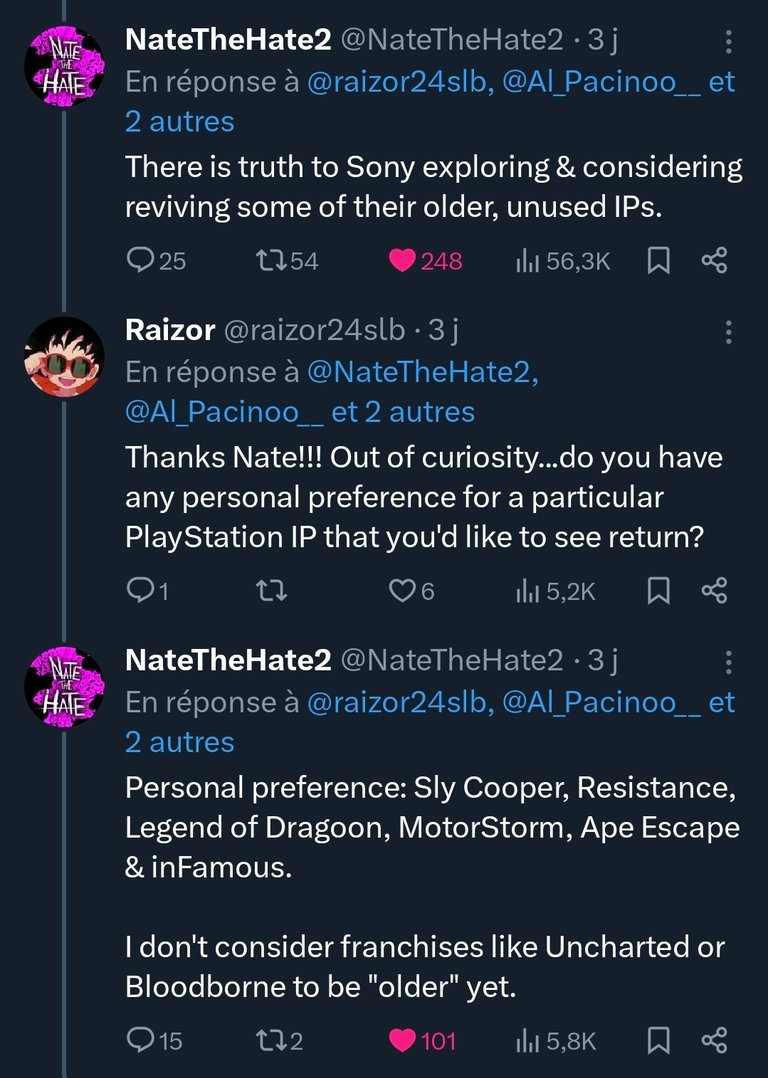This screenshot has width=768, height=1078.
Task: Open more options on Raizor's tweet
Action: tap(728, 332)
